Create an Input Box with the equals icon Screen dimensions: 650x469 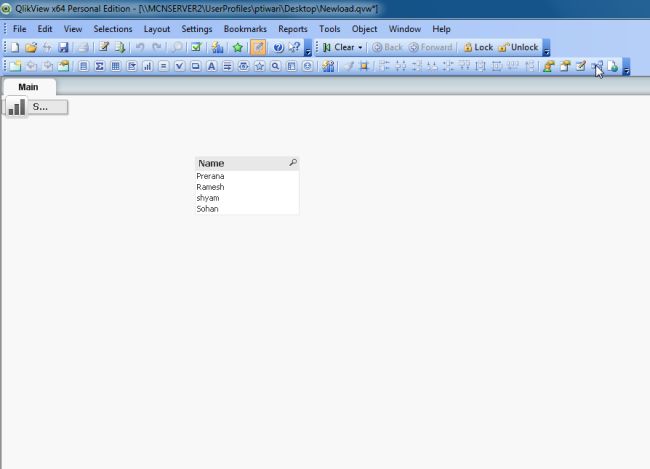point(164,66)
